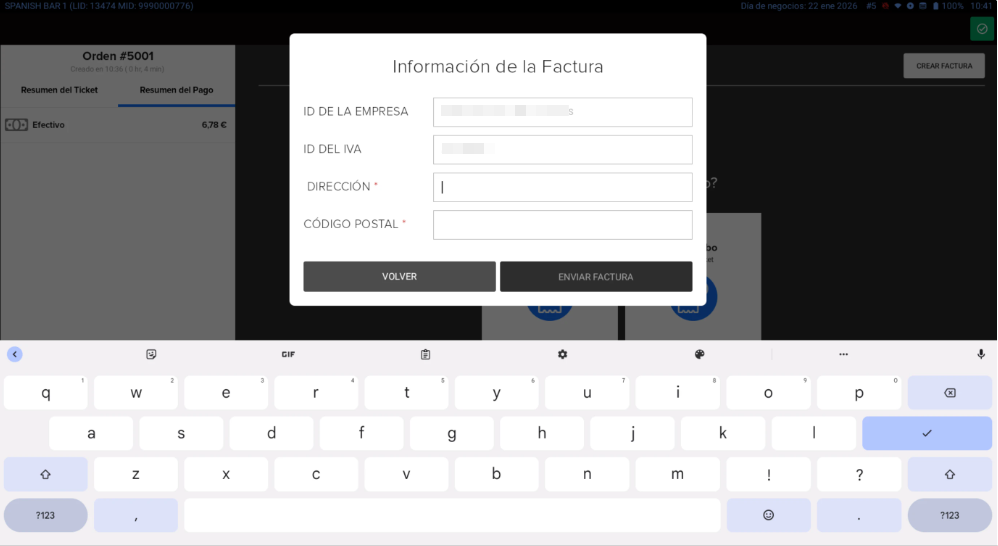
Task: Tap the period key
Action: (859, 515)
